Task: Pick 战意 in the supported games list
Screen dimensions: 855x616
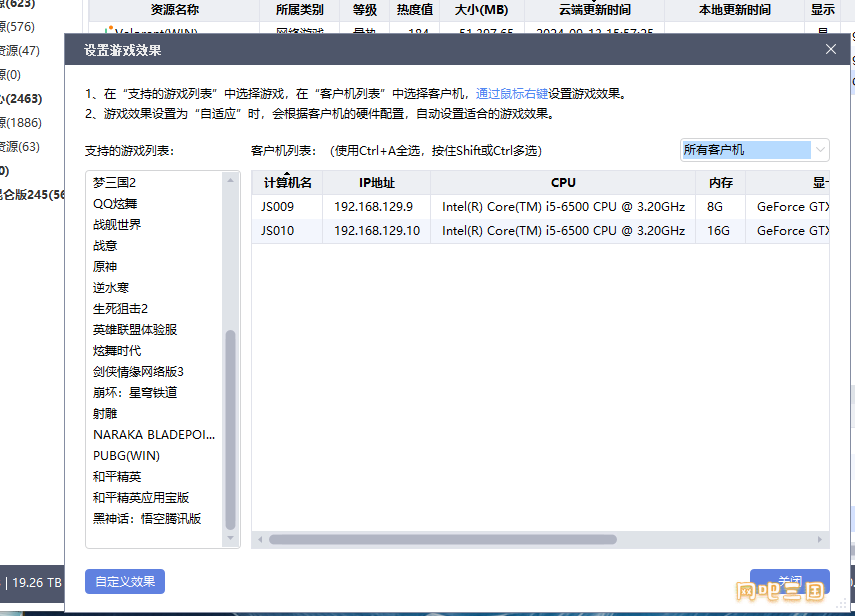Action: click(x=105, y=246)
